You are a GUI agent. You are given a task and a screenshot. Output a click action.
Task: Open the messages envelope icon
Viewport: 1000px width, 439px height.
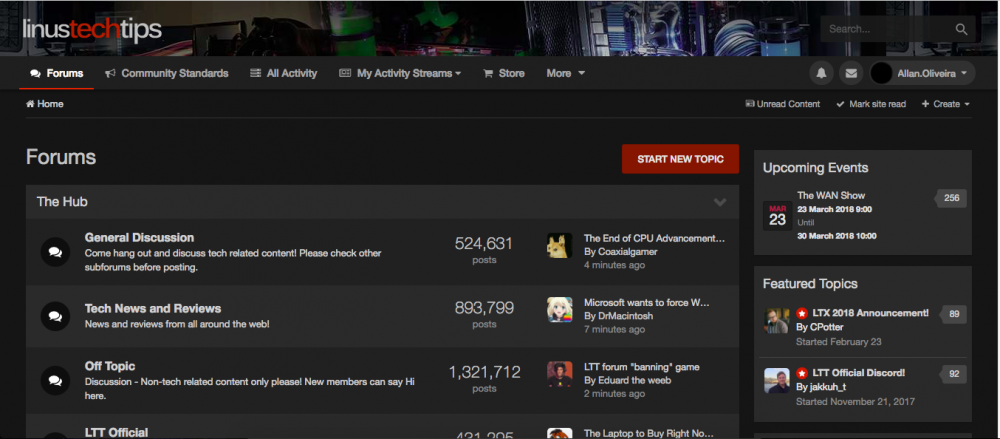[851, 73]
